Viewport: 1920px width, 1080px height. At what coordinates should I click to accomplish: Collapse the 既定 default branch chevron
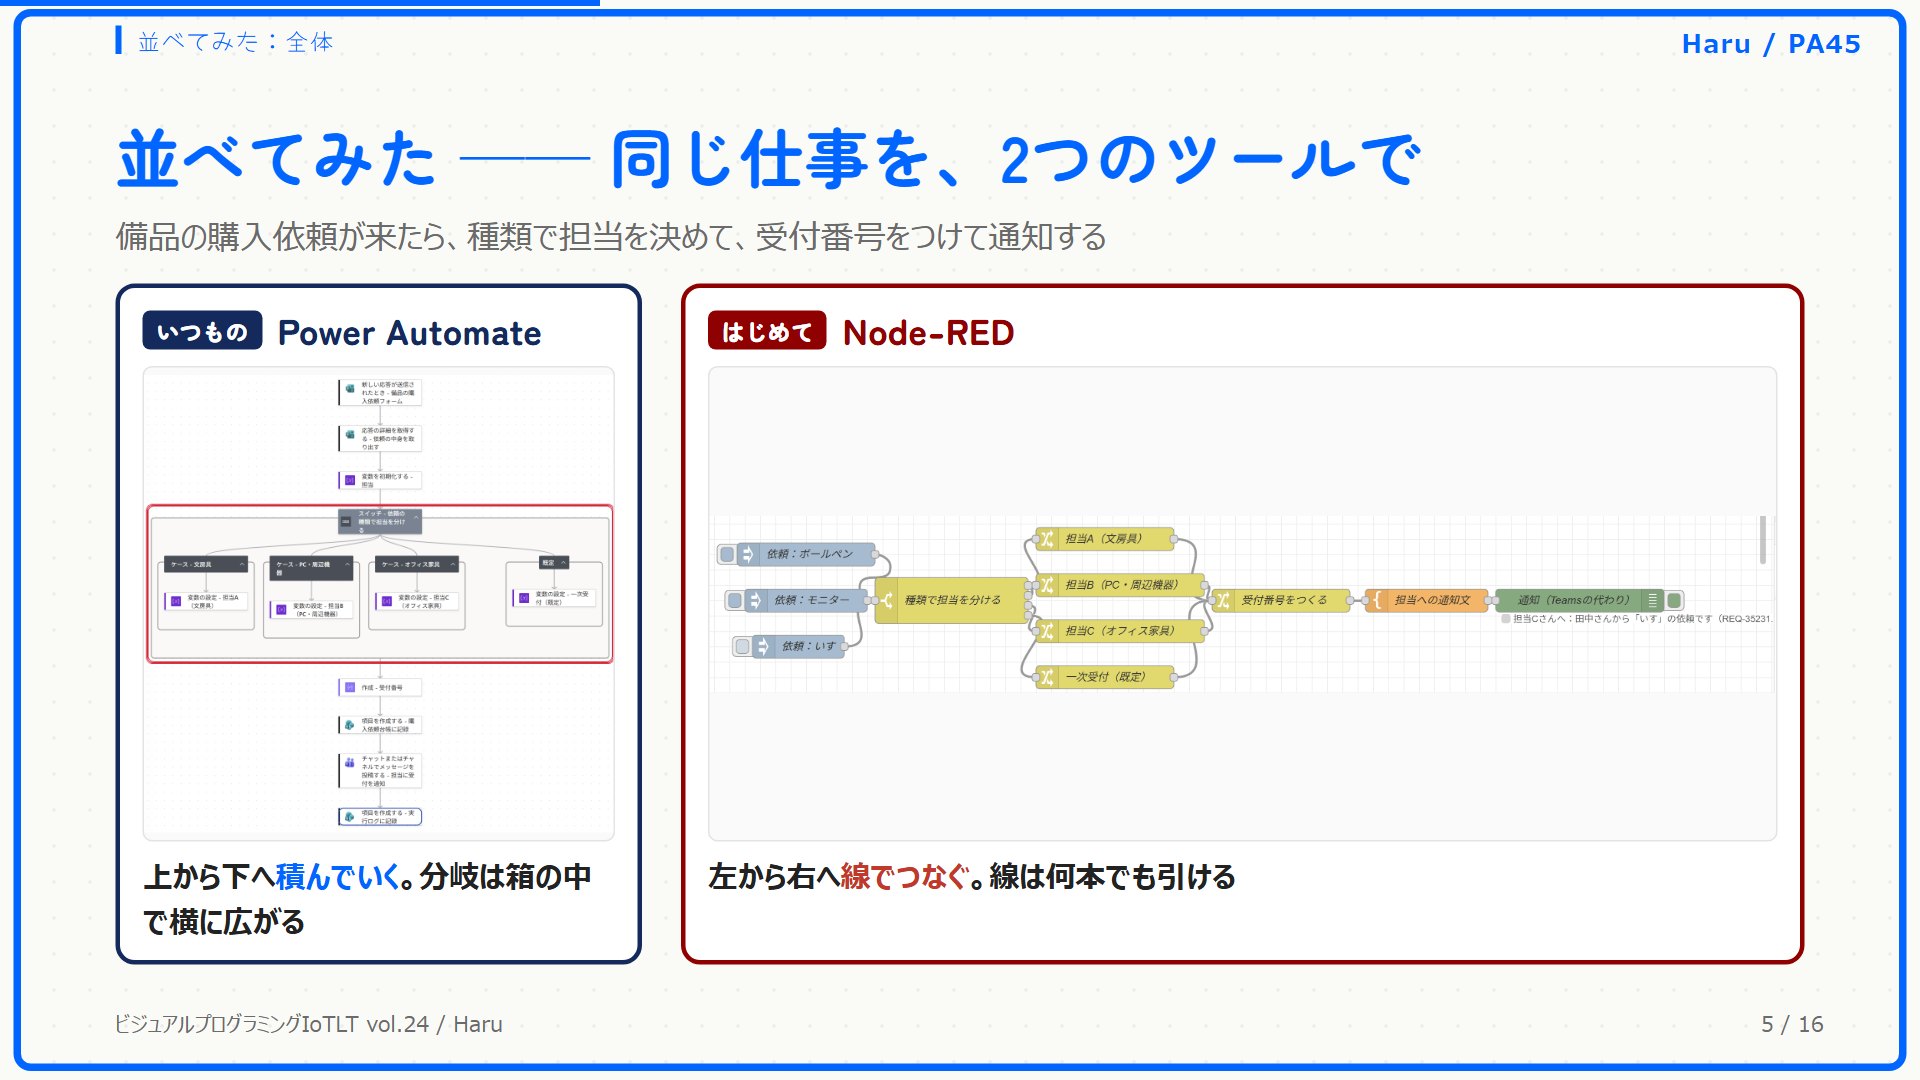[x=563, y=563]
